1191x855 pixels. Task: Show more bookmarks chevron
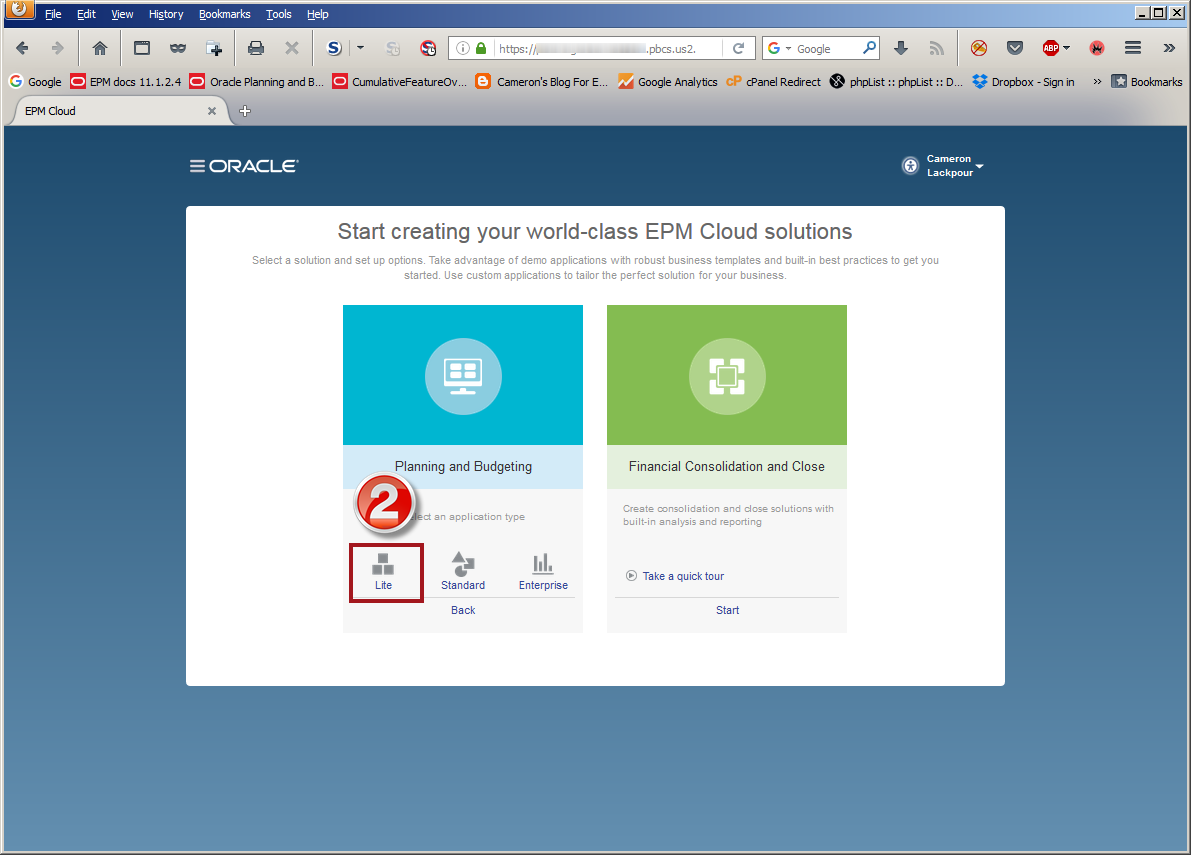tap(1097, 81)
